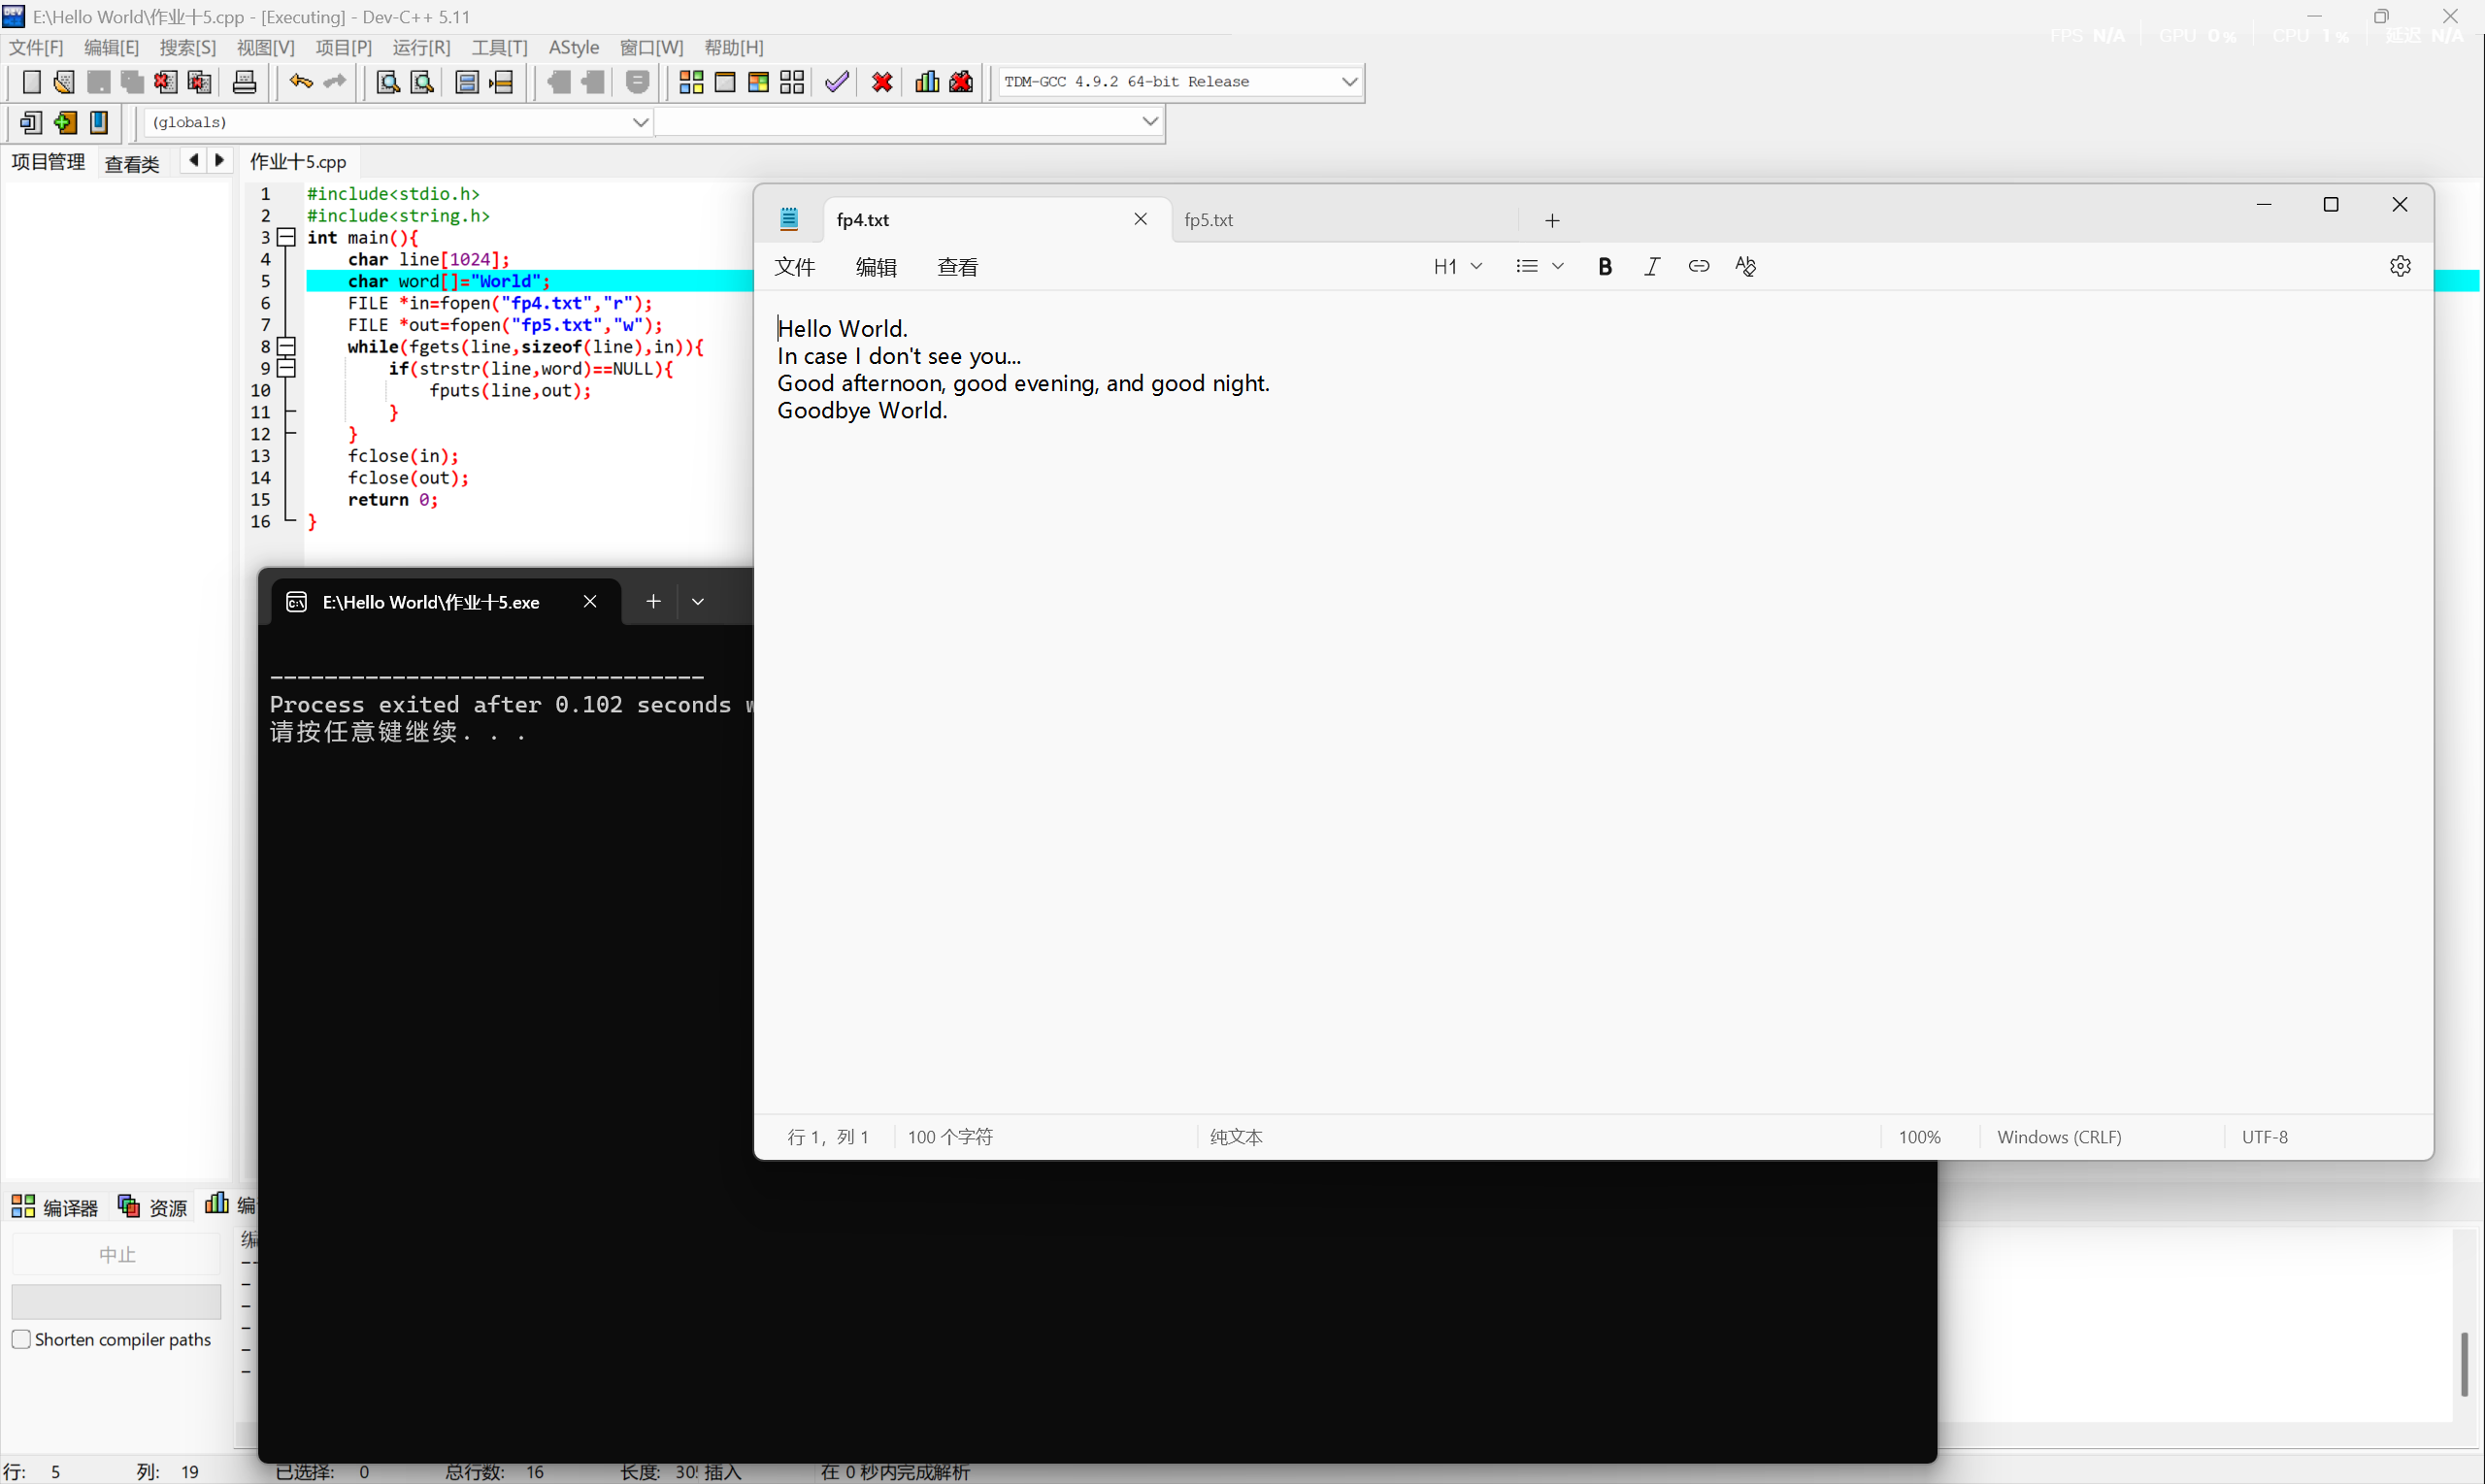
Task: Expand the (globals) scope dropdown
Action: pyautogui.click(x=640, y=122)
